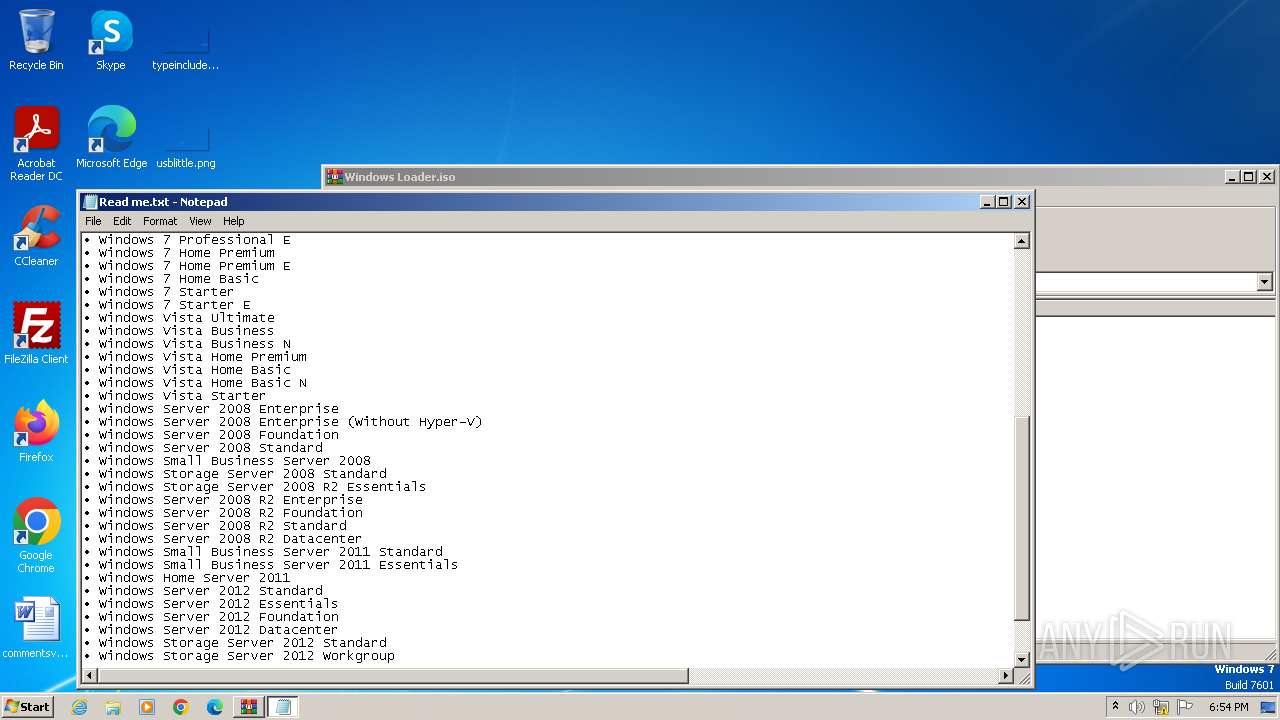1280x720 pixels.
Task: Click line 'Windows Server 2008 R2 Datacenter'
Action: tap(230, 539)
